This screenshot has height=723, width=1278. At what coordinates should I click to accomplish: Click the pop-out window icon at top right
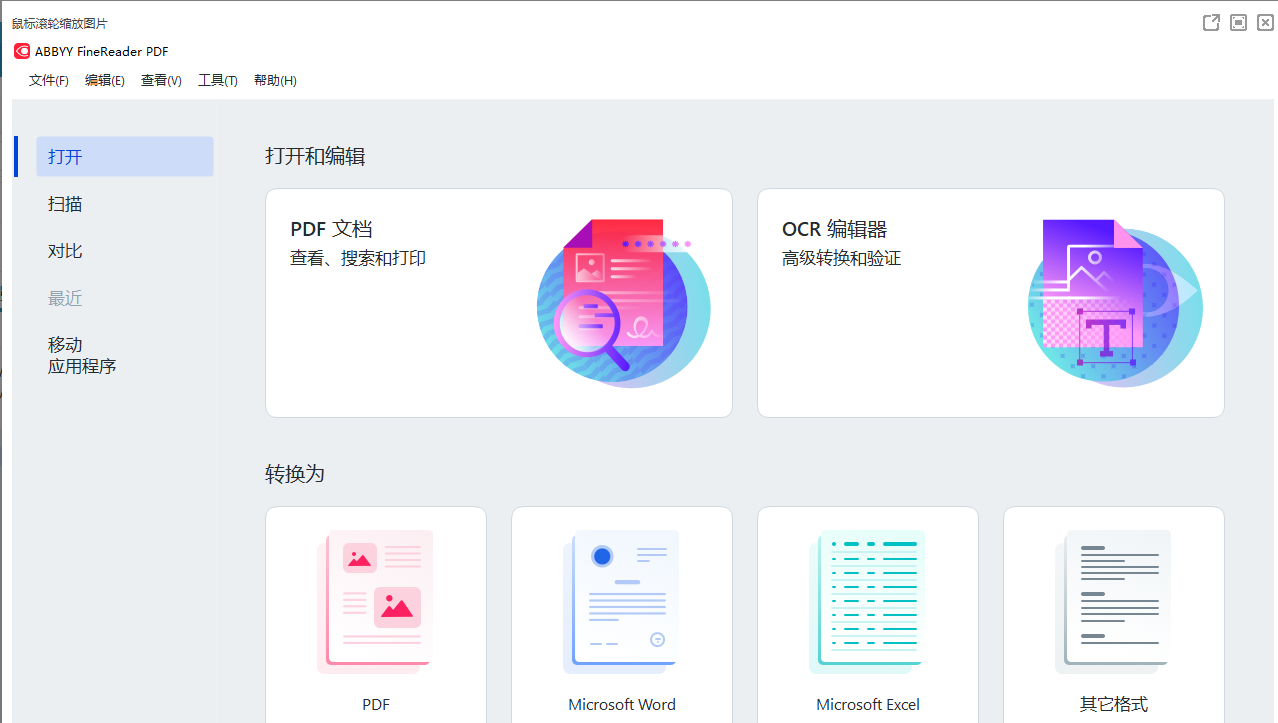click(x=1211, y=22)
